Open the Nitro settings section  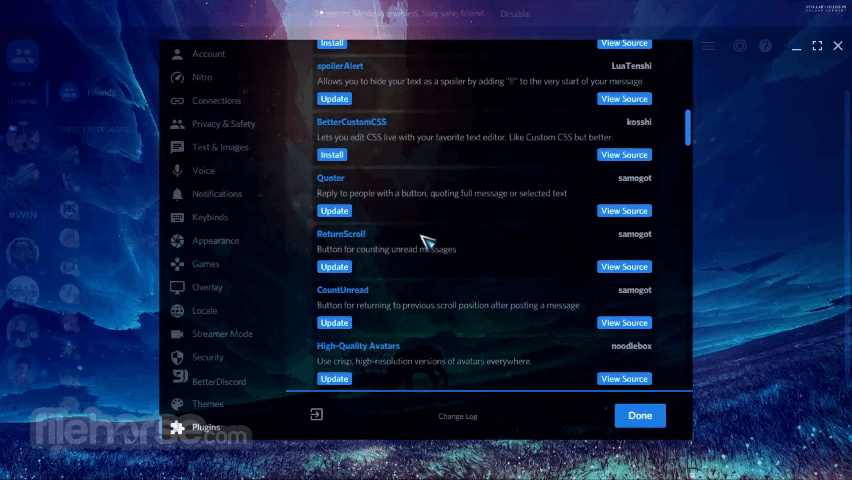[x=202, y=77]
